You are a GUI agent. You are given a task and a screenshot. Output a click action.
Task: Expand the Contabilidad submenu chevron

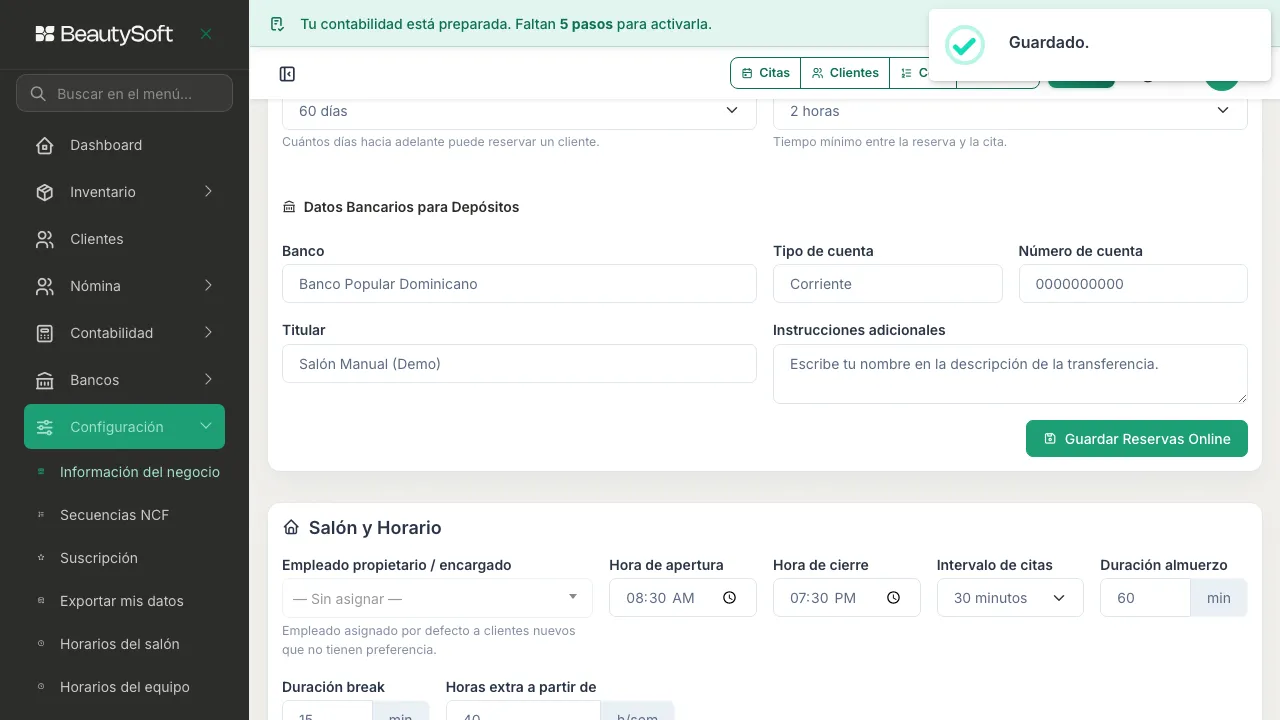click(208, 333)
